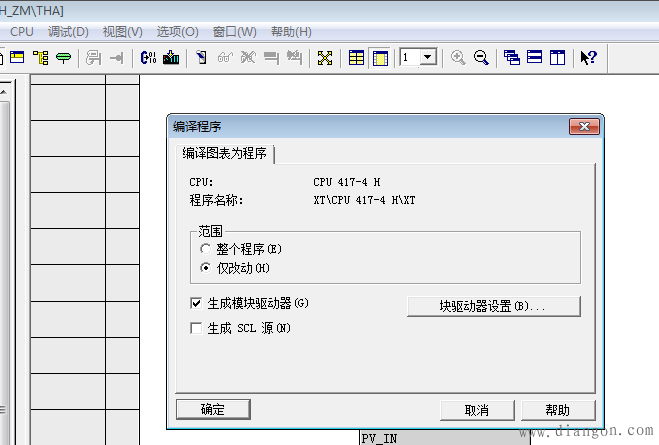Select the 仅改动(H) radio button
The image size is (659, 445).
point(205,268)
